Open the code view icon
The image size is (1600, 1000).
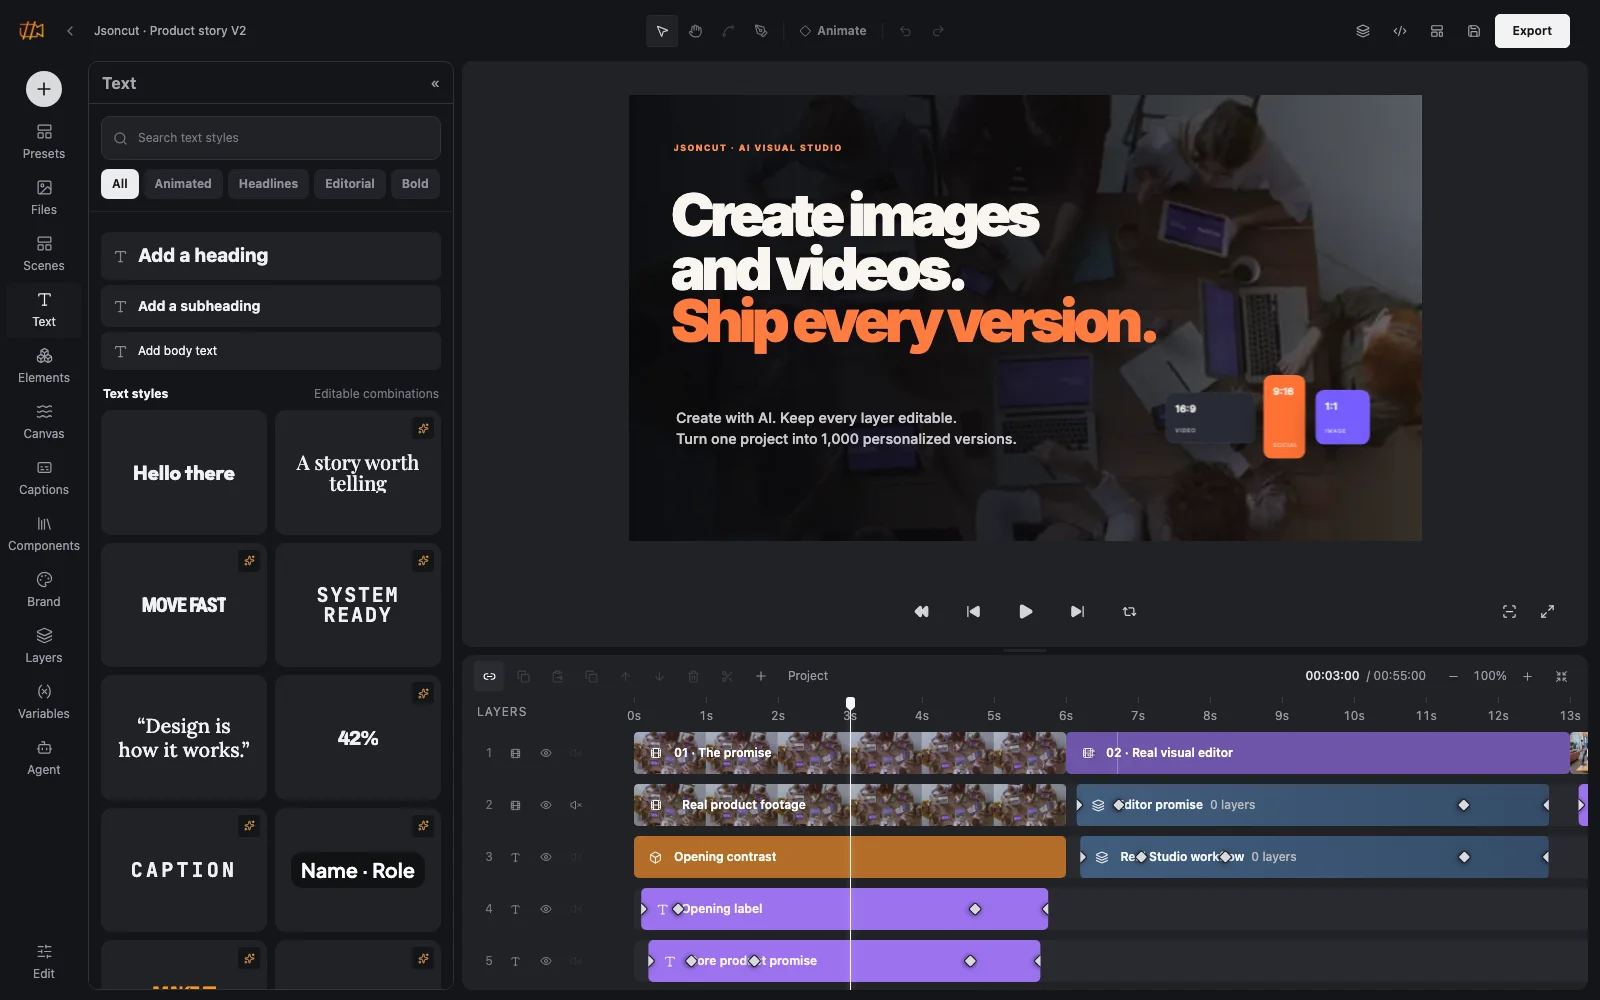pos(1400,31)
